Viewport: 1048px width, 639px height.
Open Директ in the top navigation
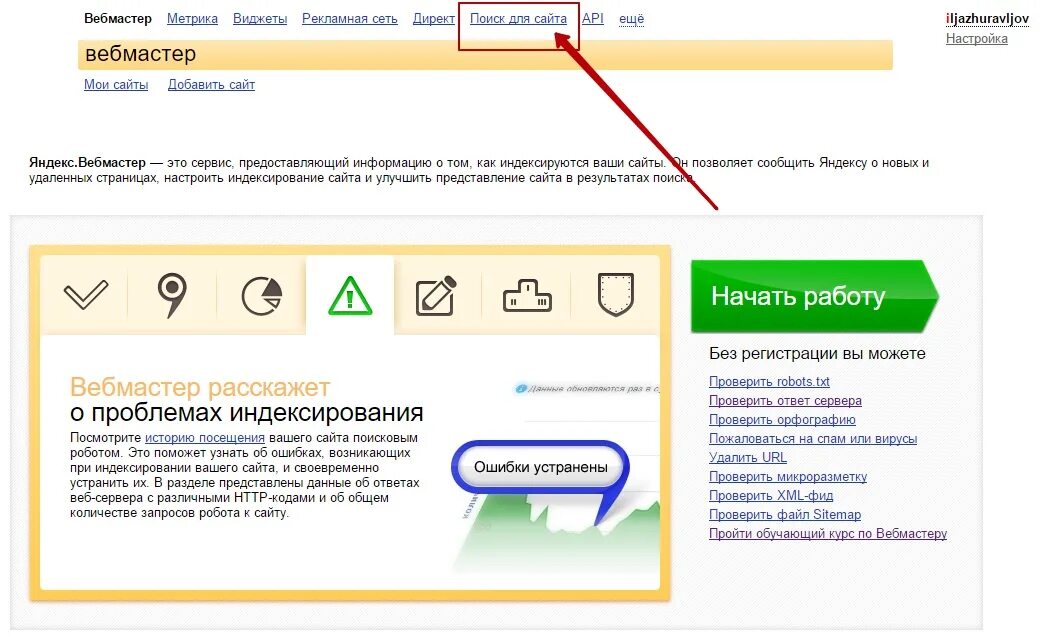[434, 19]
